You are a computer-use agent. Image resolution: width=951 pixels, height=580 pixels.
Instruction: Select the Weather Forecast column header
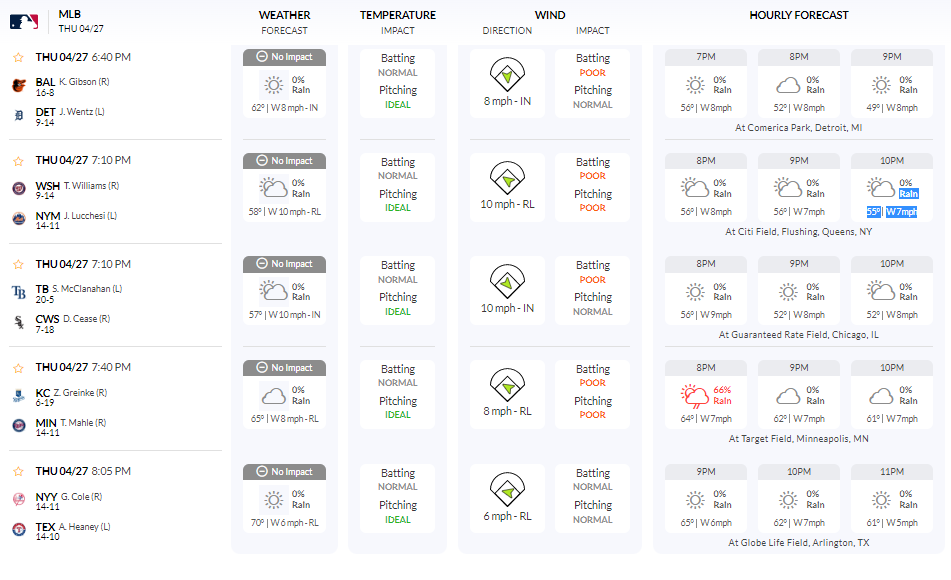(284, 16)
